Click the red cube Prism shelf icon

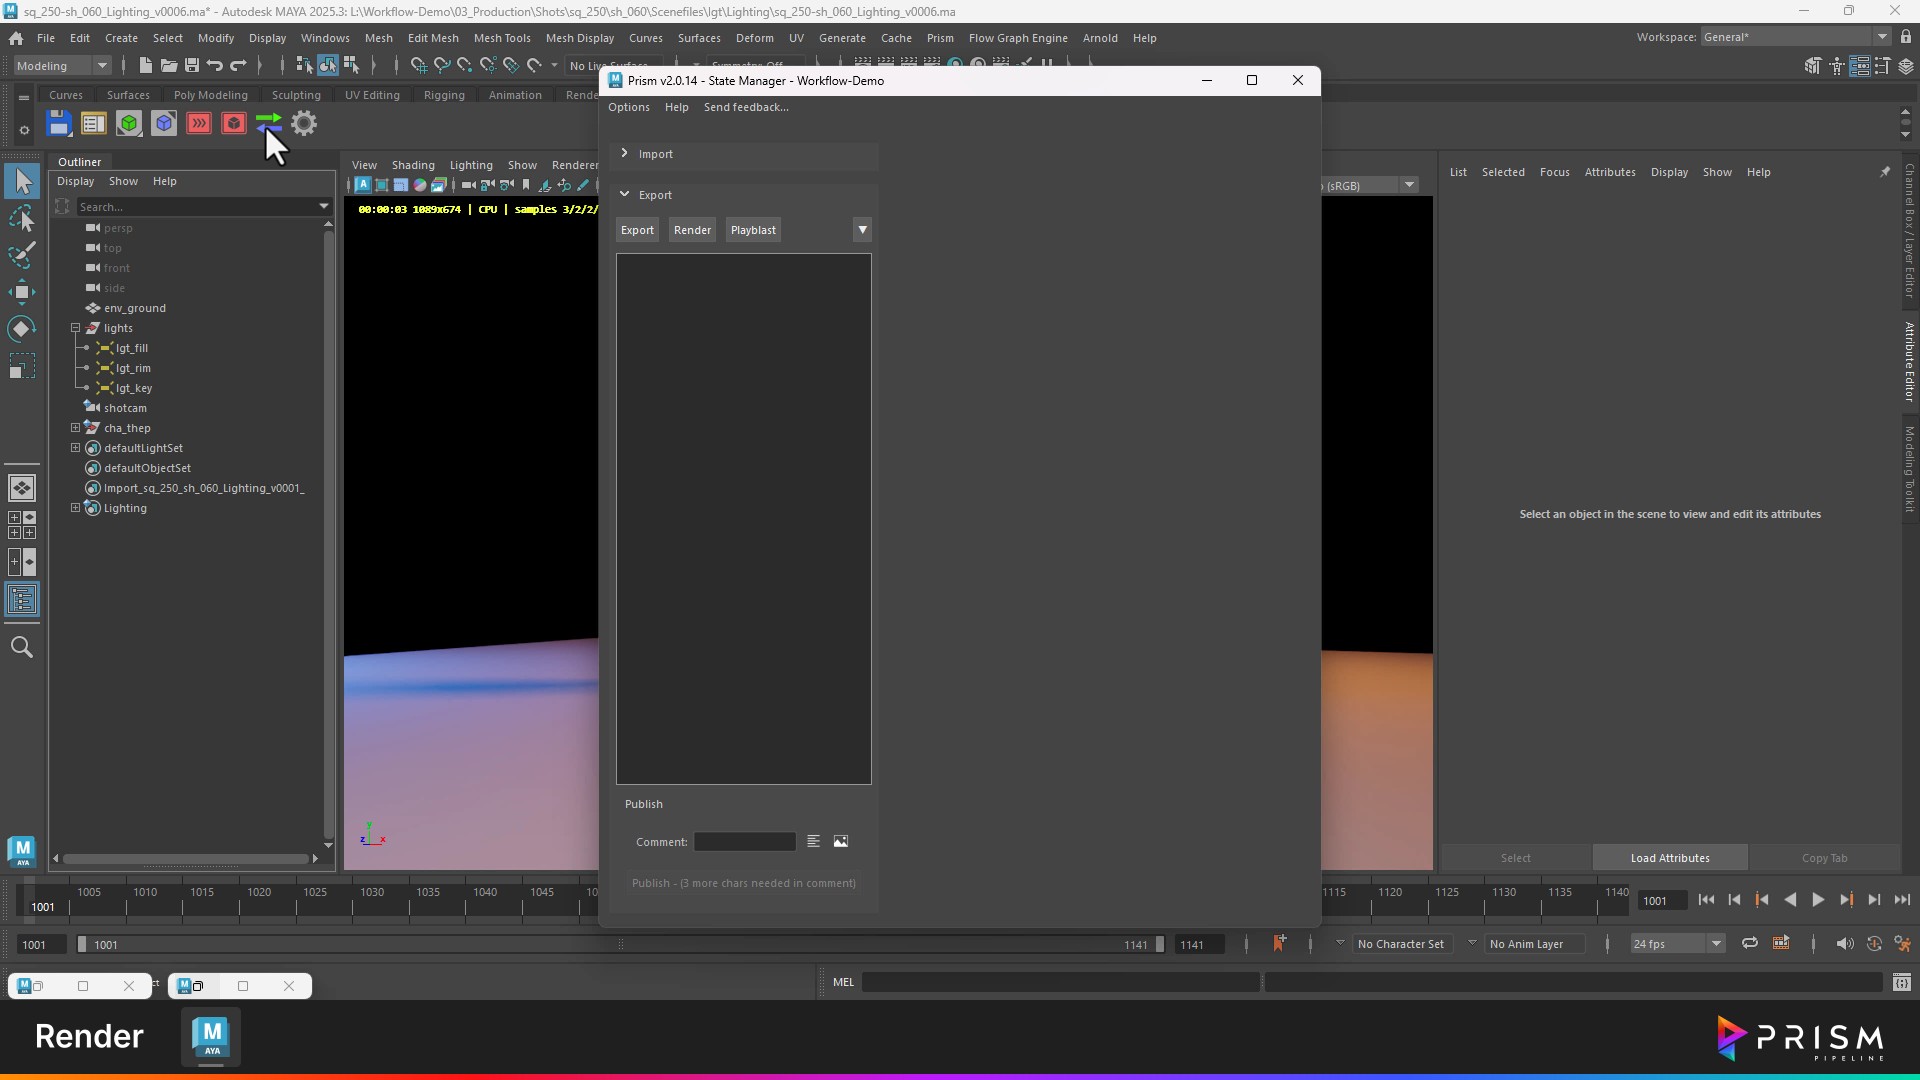coord(234,123)
